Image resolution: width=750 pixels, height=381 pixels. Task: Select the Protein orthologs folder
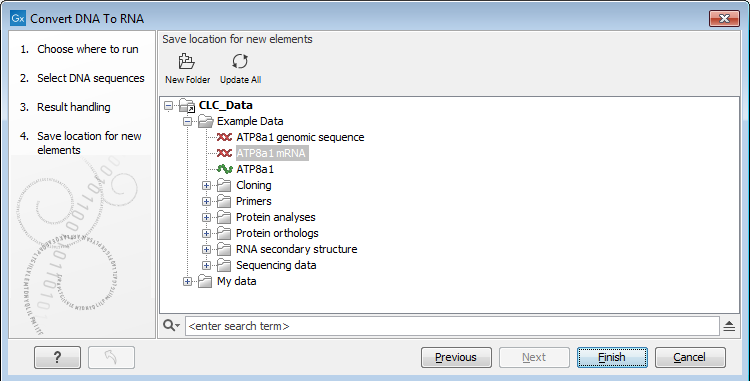[x=277, y=233]
